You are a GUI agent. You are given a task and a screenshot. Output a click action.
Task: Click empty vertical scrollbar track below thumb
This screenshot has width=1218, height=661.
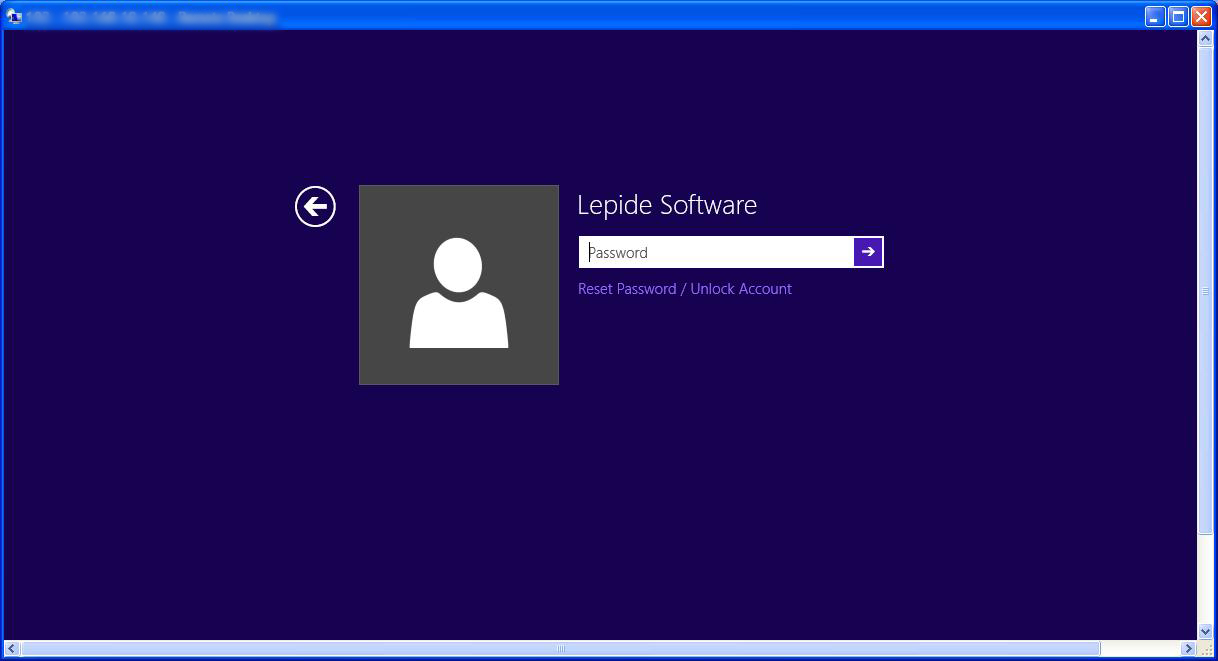coord(1205,580)
